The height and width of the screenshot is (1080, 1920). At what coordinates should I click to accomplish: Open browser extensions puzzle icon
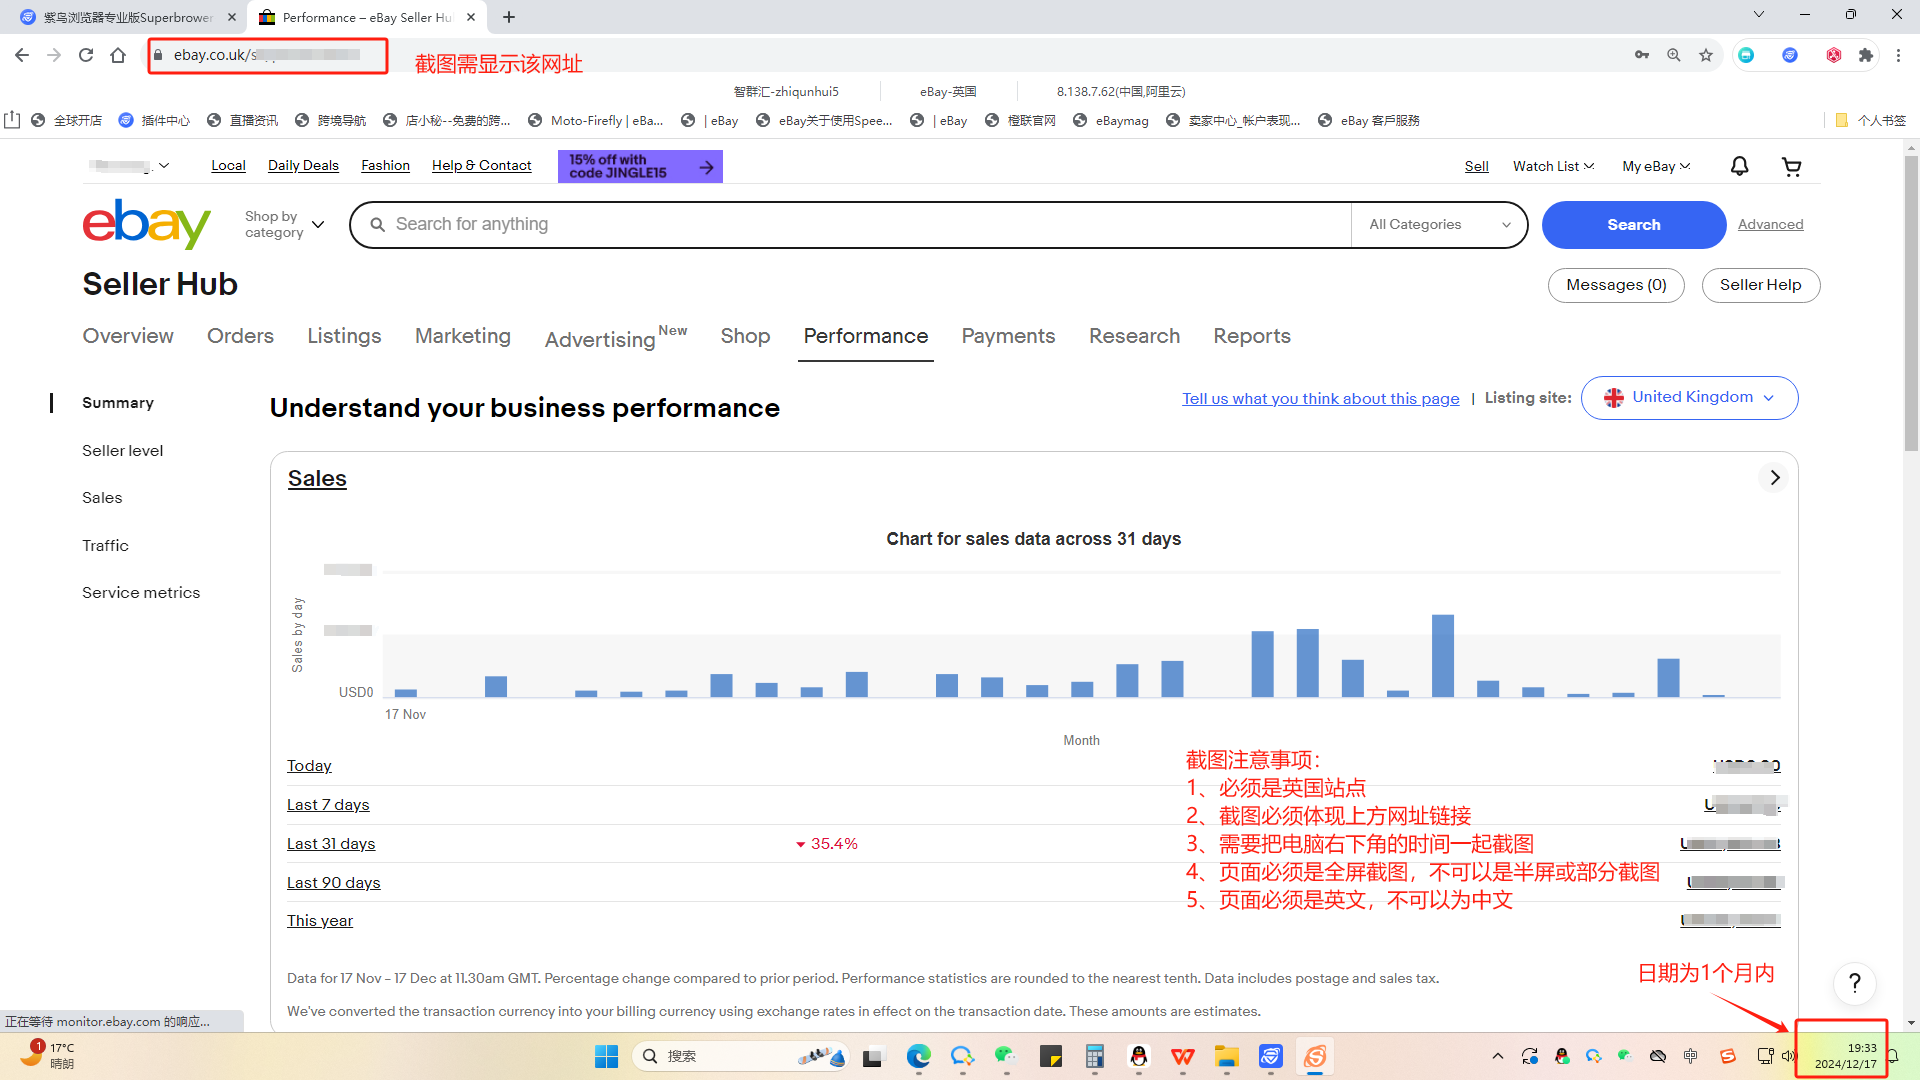(1865, 55)
